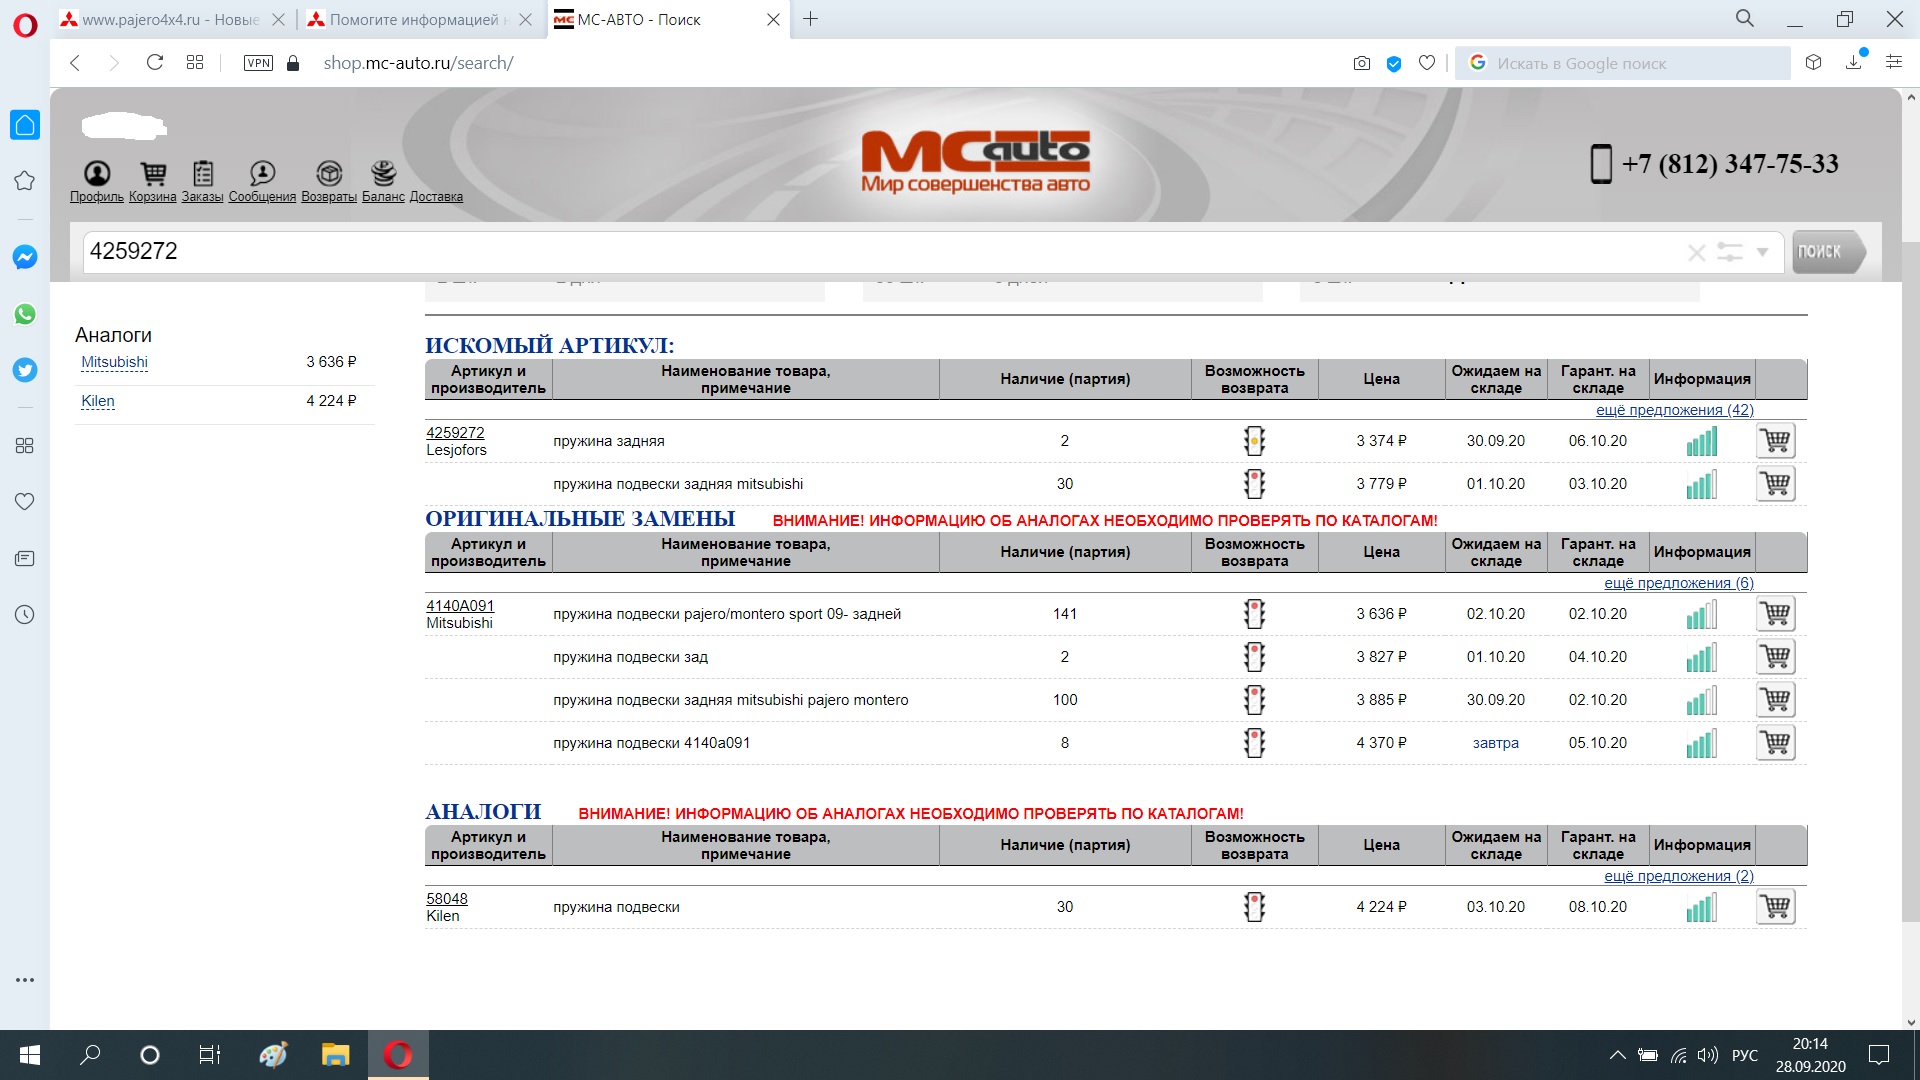Add Lesjofors 4259272 spring to cart
This screenshot has width=1920, height=1080.
[x=1775, y=441]
